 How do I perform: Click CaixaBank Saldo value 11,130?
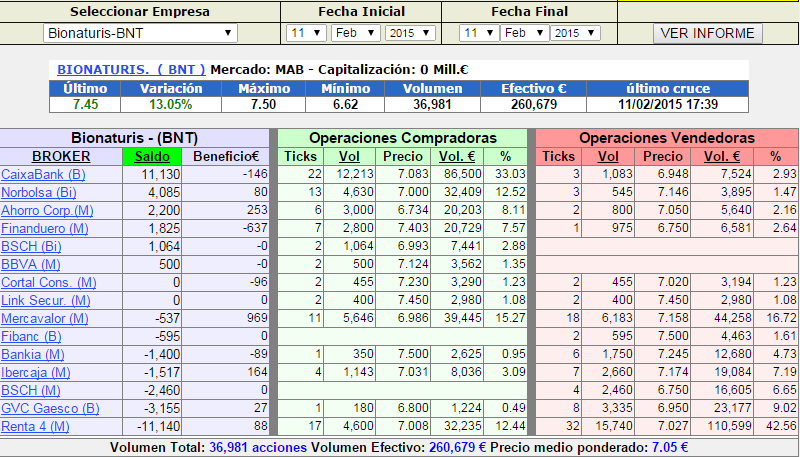tap(161, 174)
